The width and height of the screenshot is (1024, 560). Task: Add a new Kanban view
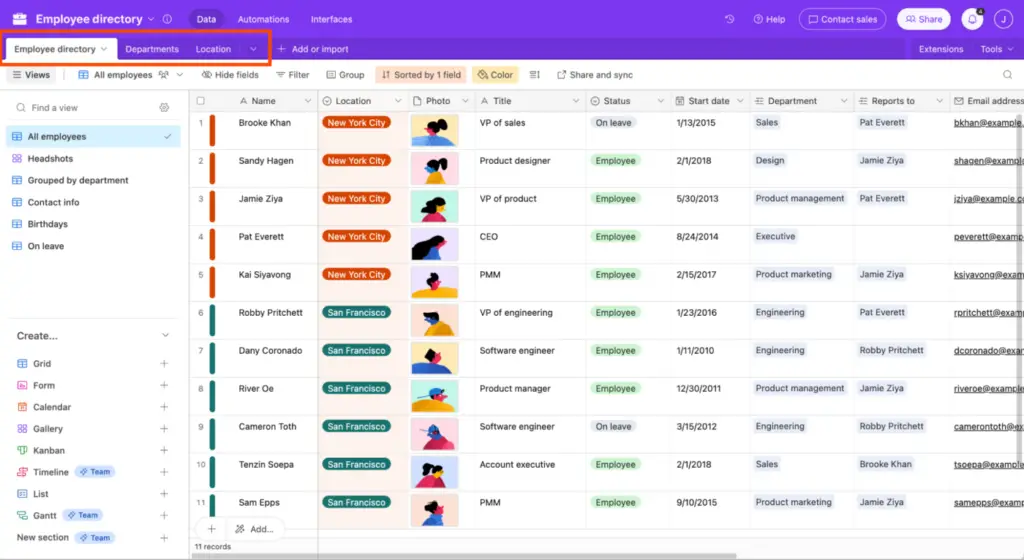click(x=164, y=450)
